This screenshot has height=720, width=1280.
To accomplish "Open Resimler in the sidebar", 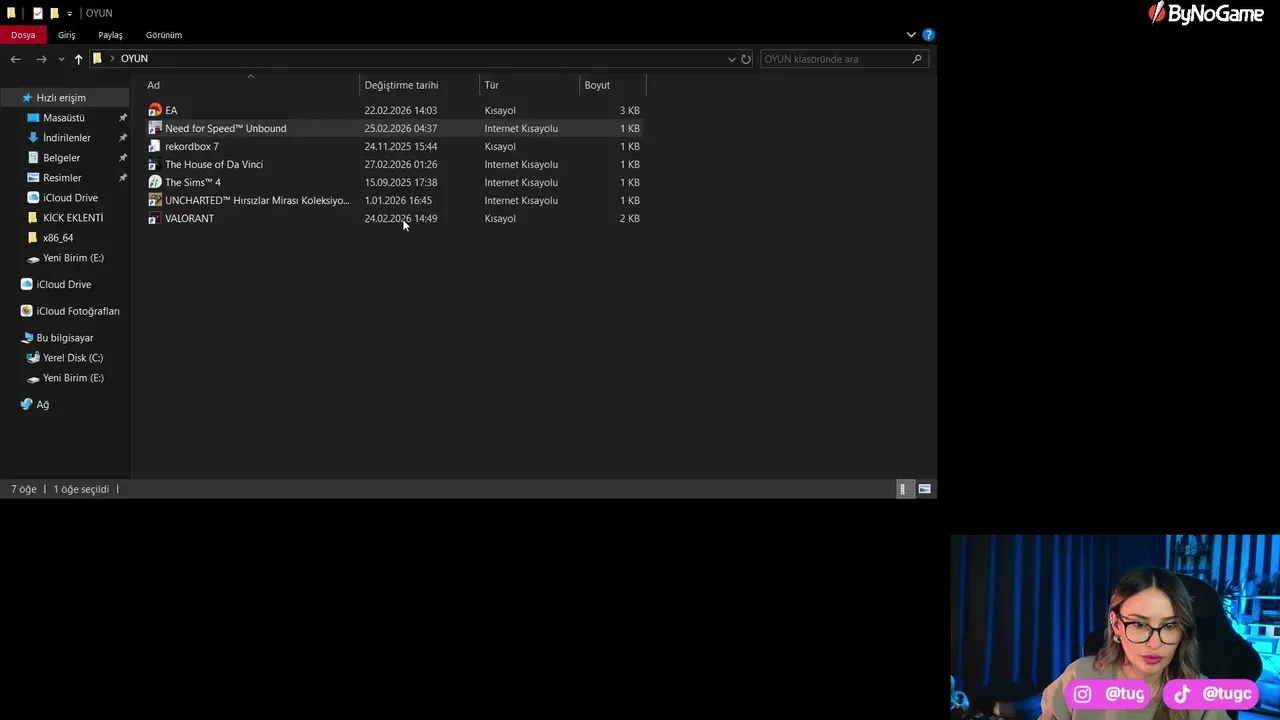I will coord(62,178).
